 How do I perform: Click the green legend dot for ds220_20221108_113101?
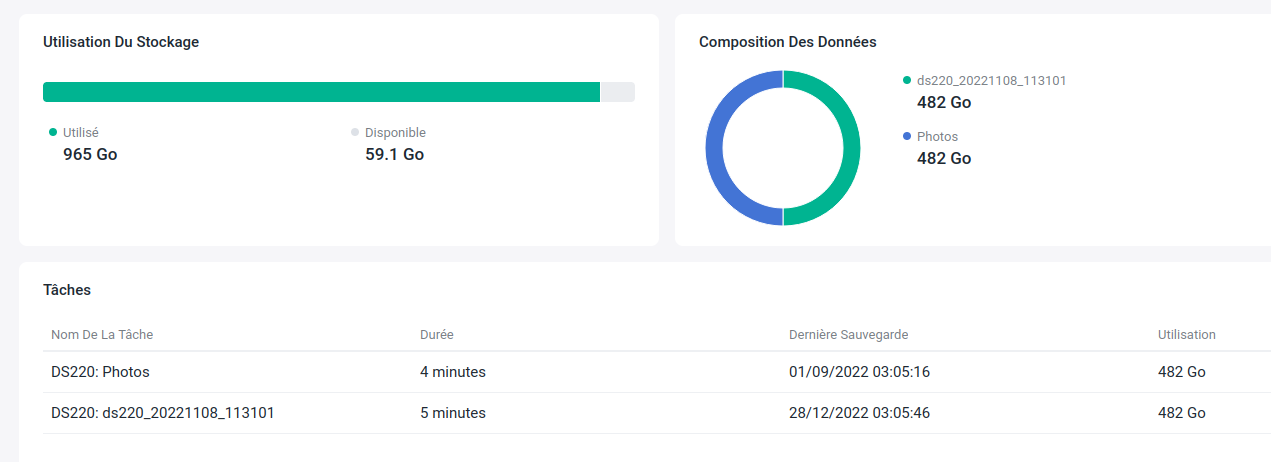(x=907, y=80)
